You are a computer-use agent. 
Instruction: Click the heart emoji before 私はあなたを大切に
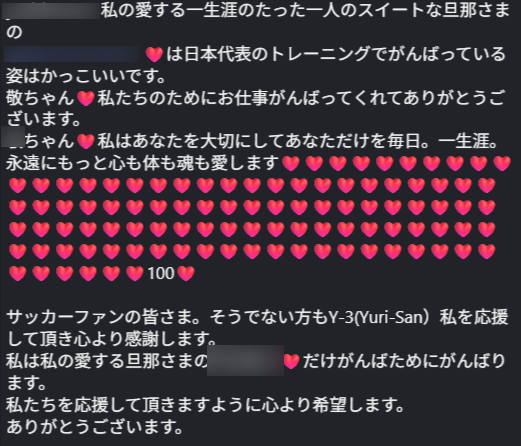coord(86,141)
